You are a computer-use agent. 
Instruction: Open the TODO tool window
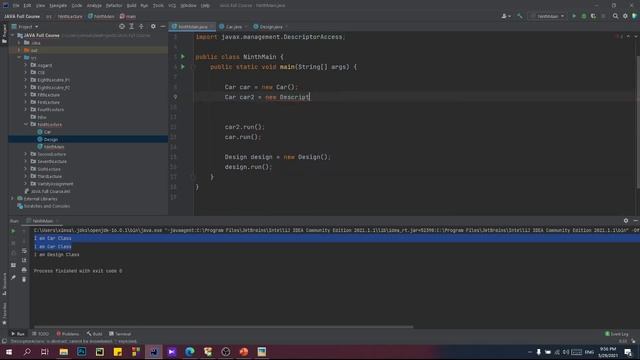click(40, 334)
